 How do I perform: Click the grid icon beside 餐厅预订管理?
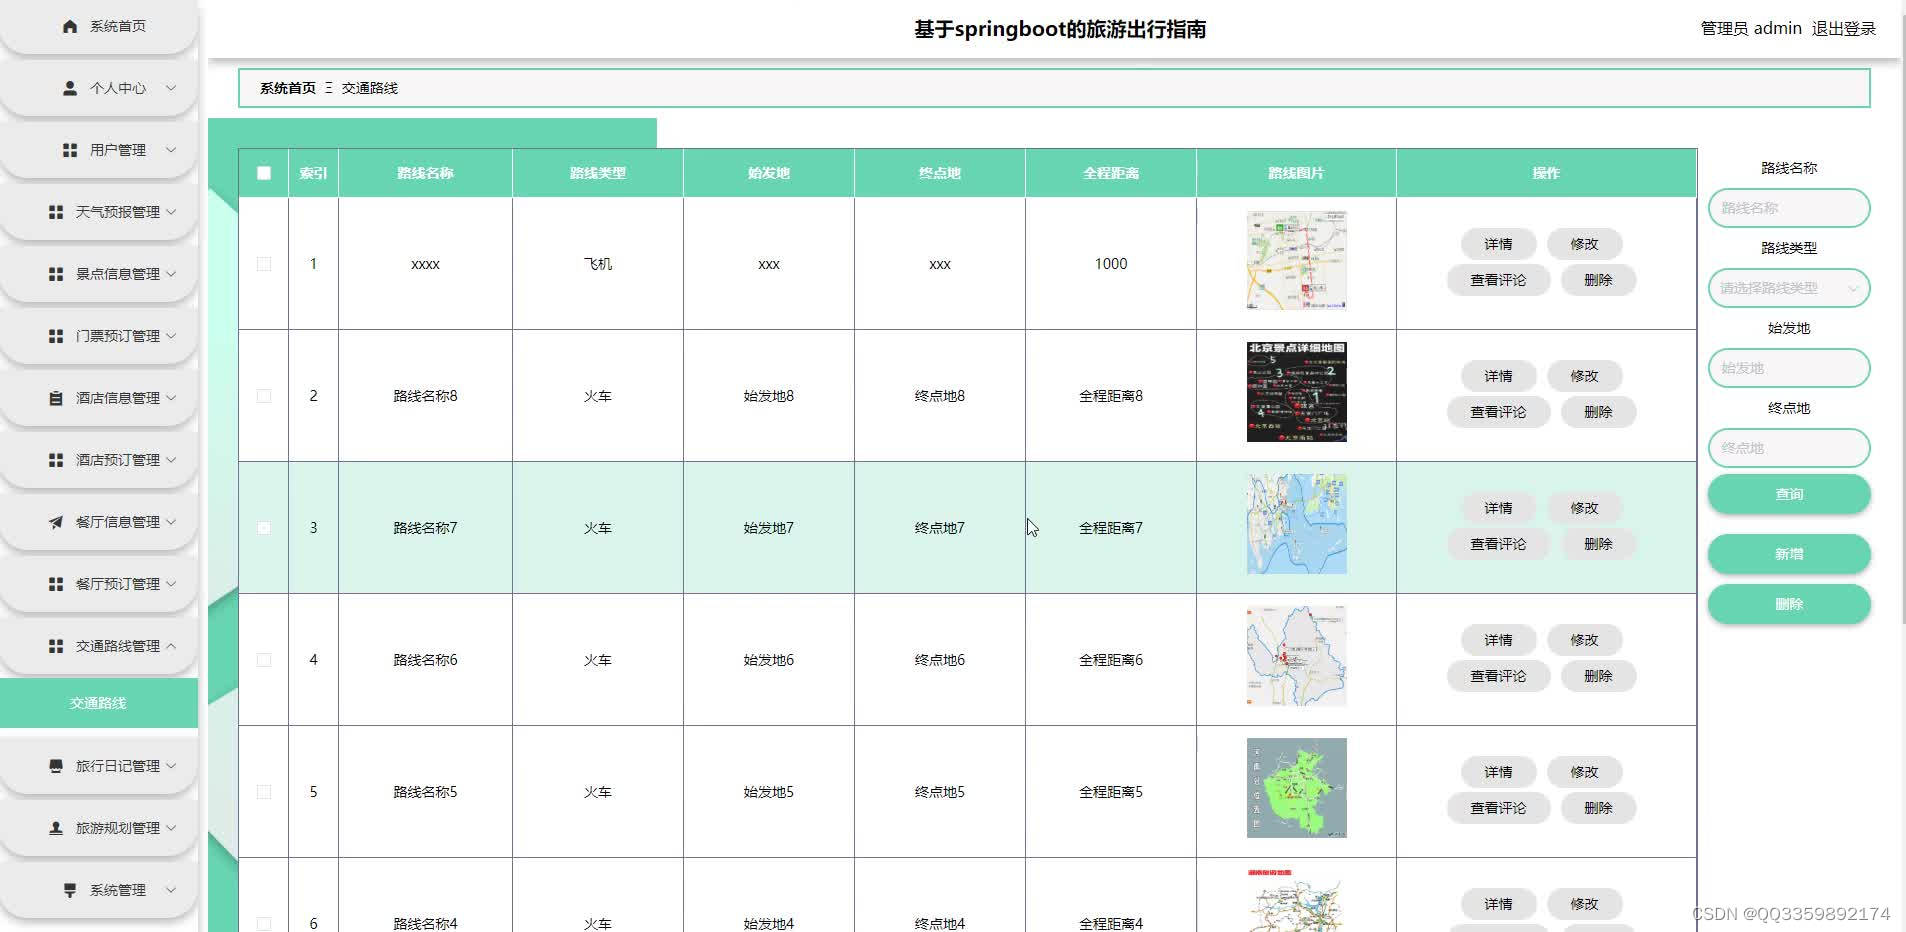click(56, 584)
